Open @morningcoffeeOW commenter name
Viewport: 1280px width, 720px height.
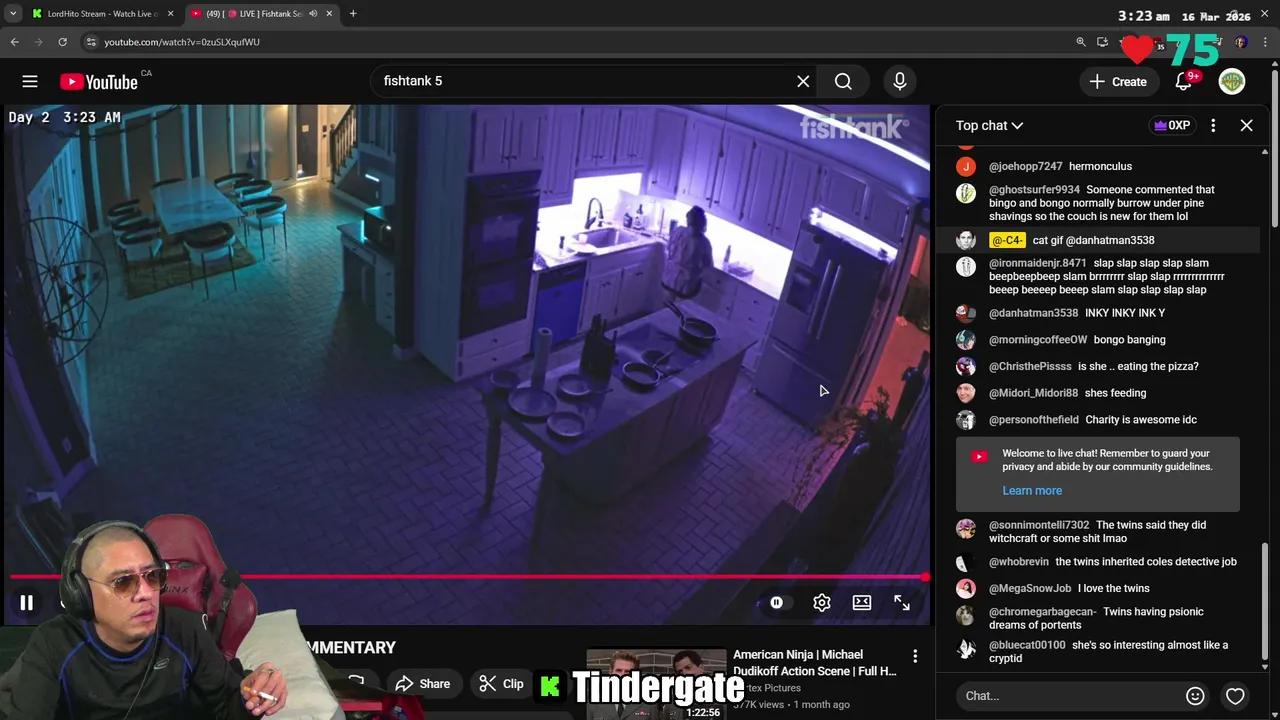coord(1038,340)
